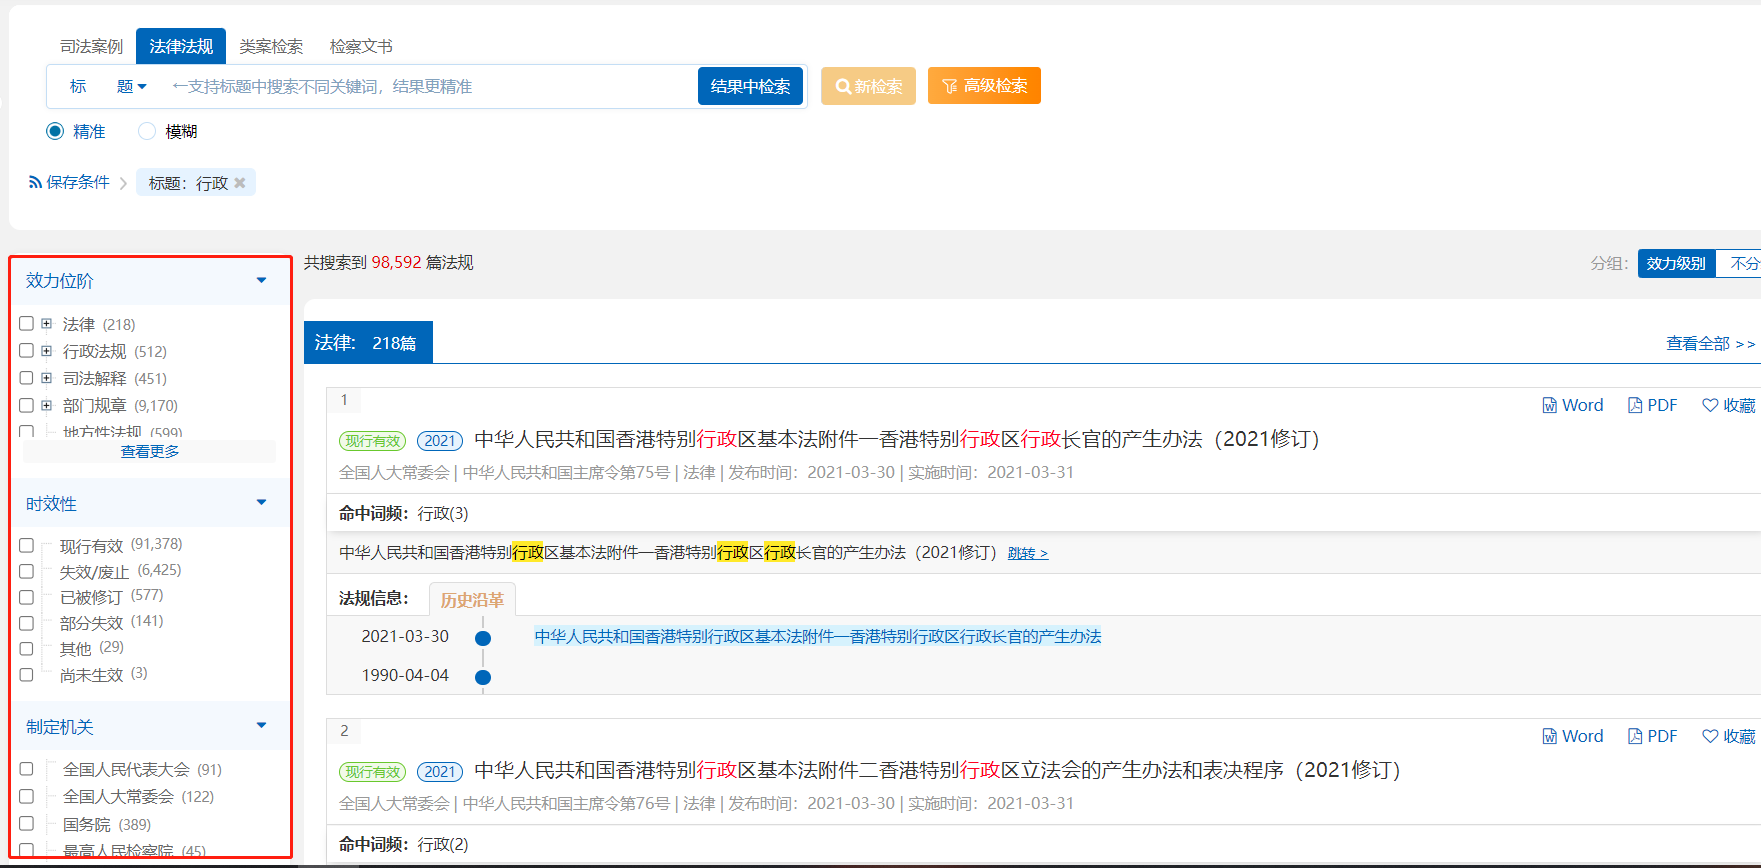Download second result as PDF

pos(1652,736)
